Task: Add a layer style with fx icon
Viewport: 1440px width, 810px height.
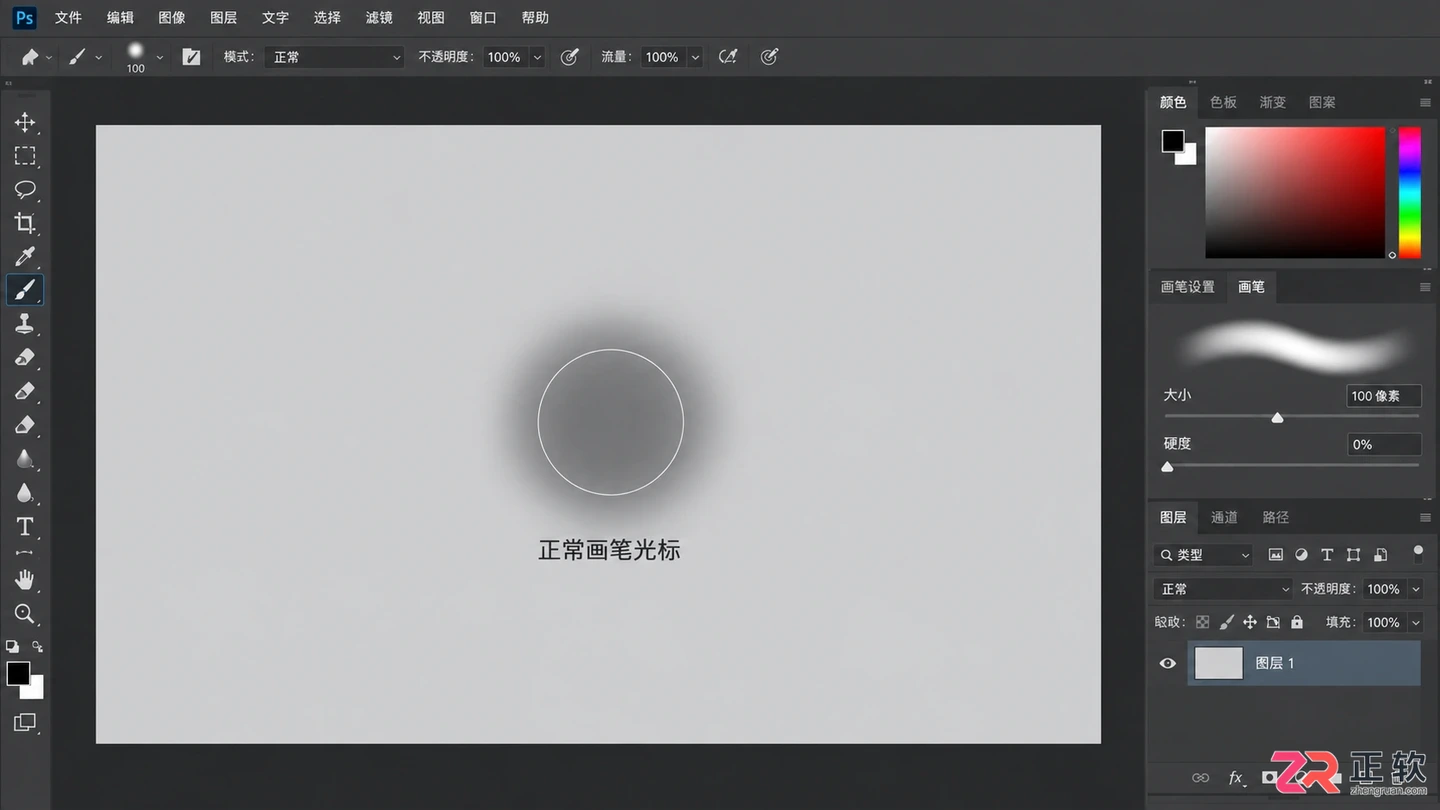Action: [x=1236, y=778]
